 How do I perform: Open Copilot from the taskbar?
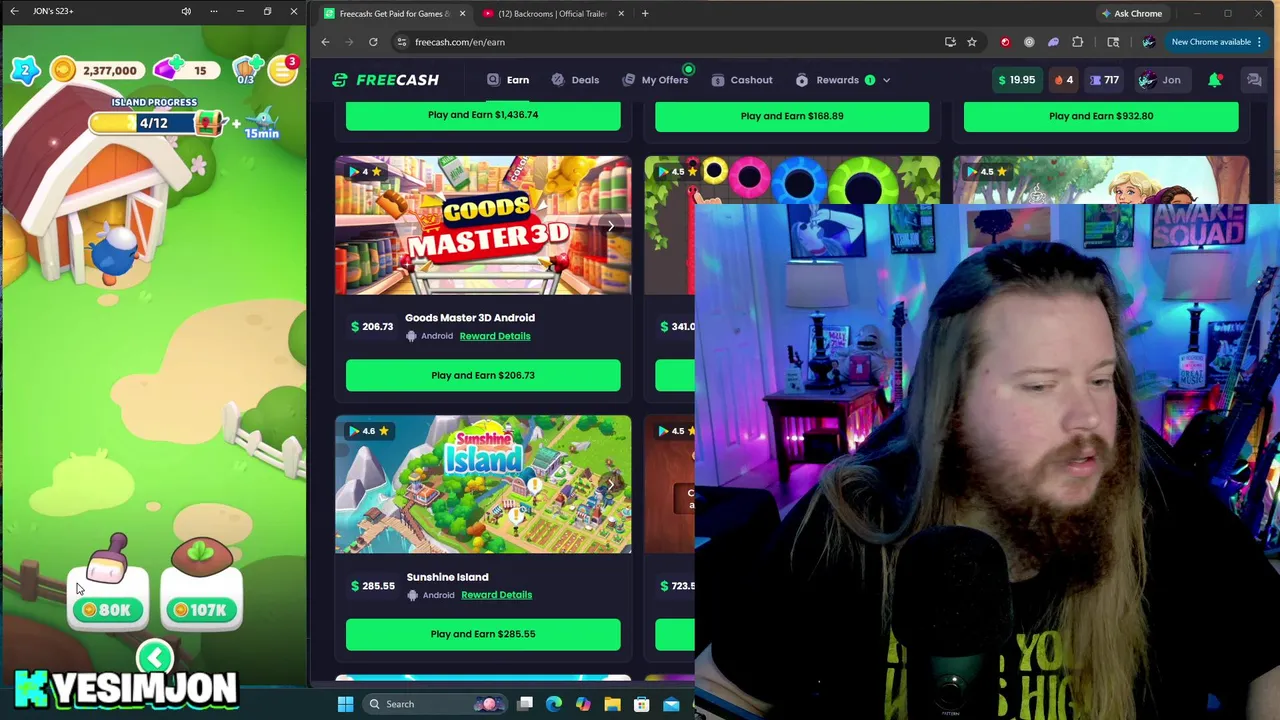coord(583,704)
